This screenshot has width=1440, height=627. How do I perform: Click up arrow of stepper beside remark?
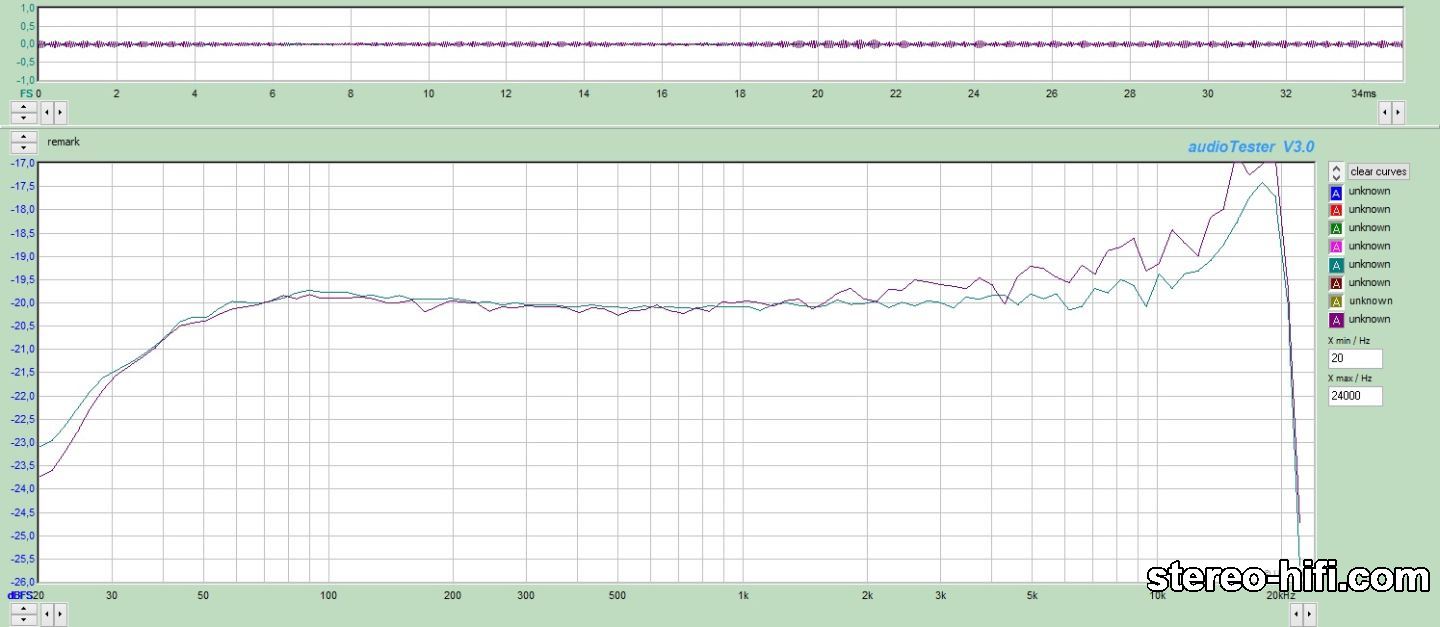coord(24,137)
